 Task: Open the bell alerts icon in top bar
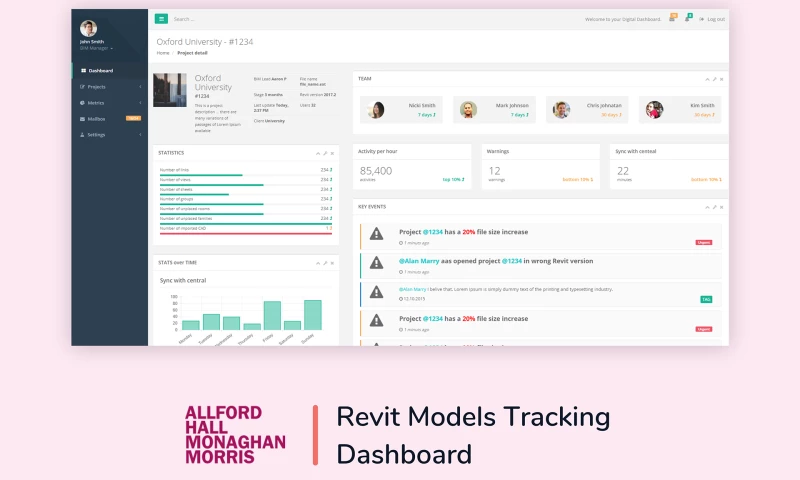[x=687, y=18]
